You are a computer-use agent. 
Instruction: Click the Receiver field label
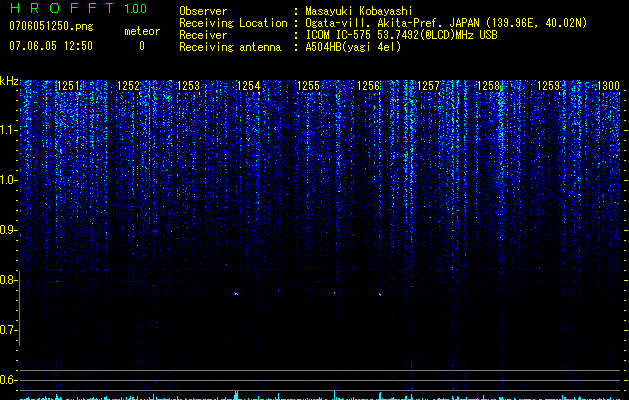203,35
